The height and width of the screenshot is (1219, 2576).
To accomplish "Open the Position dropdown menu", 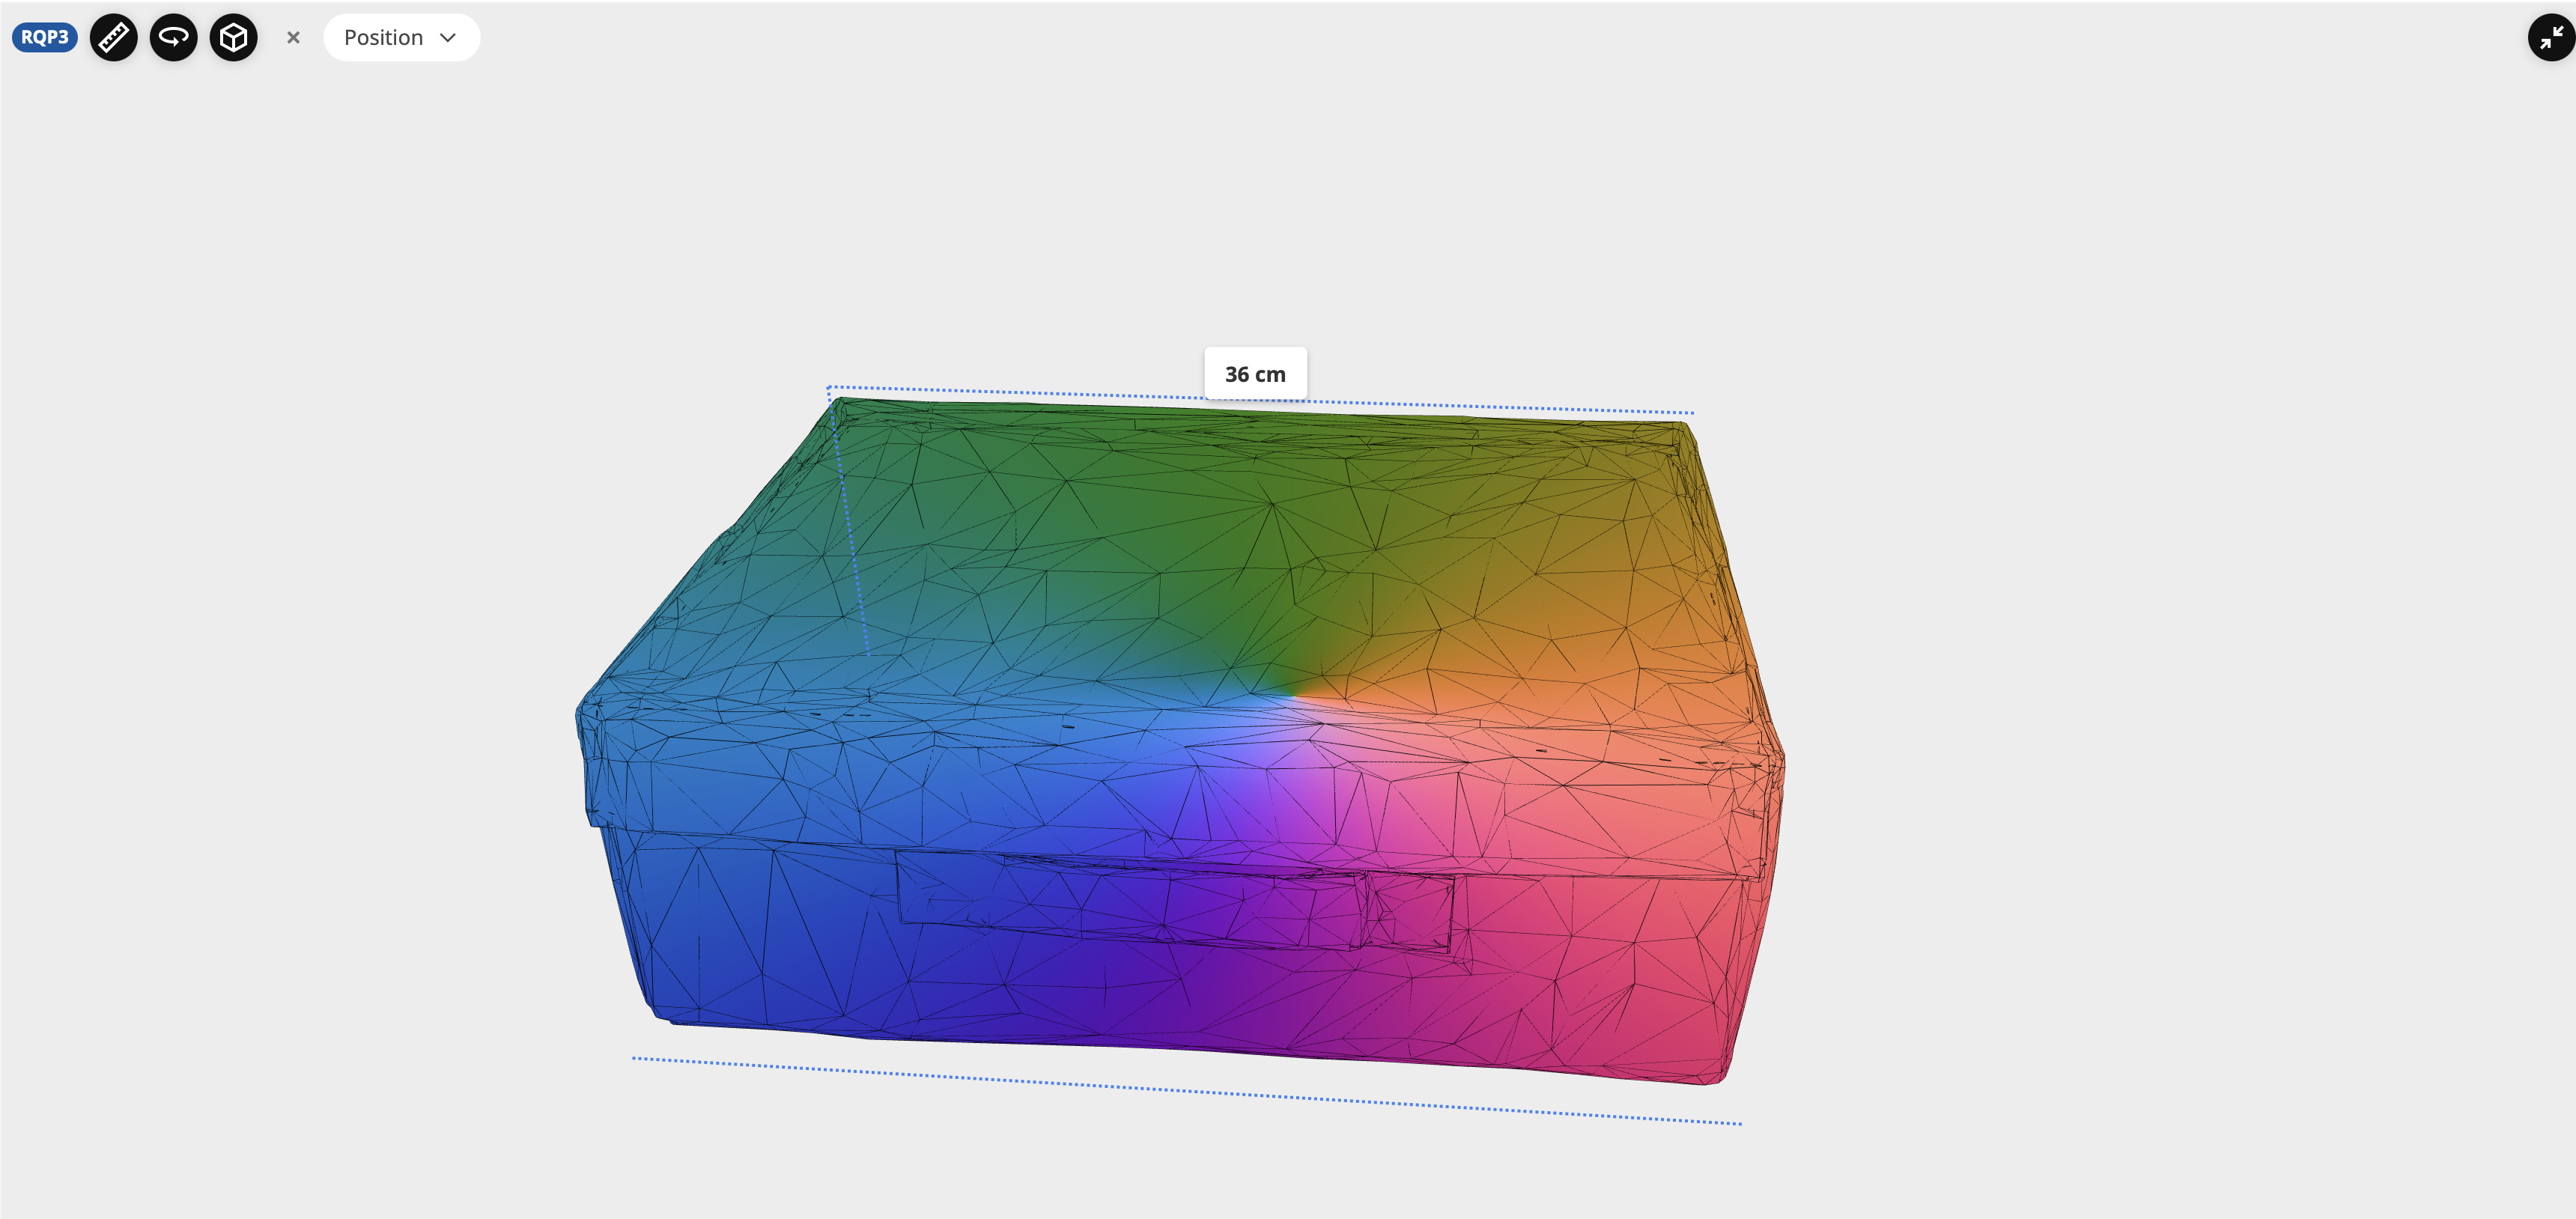I will 401,37.
